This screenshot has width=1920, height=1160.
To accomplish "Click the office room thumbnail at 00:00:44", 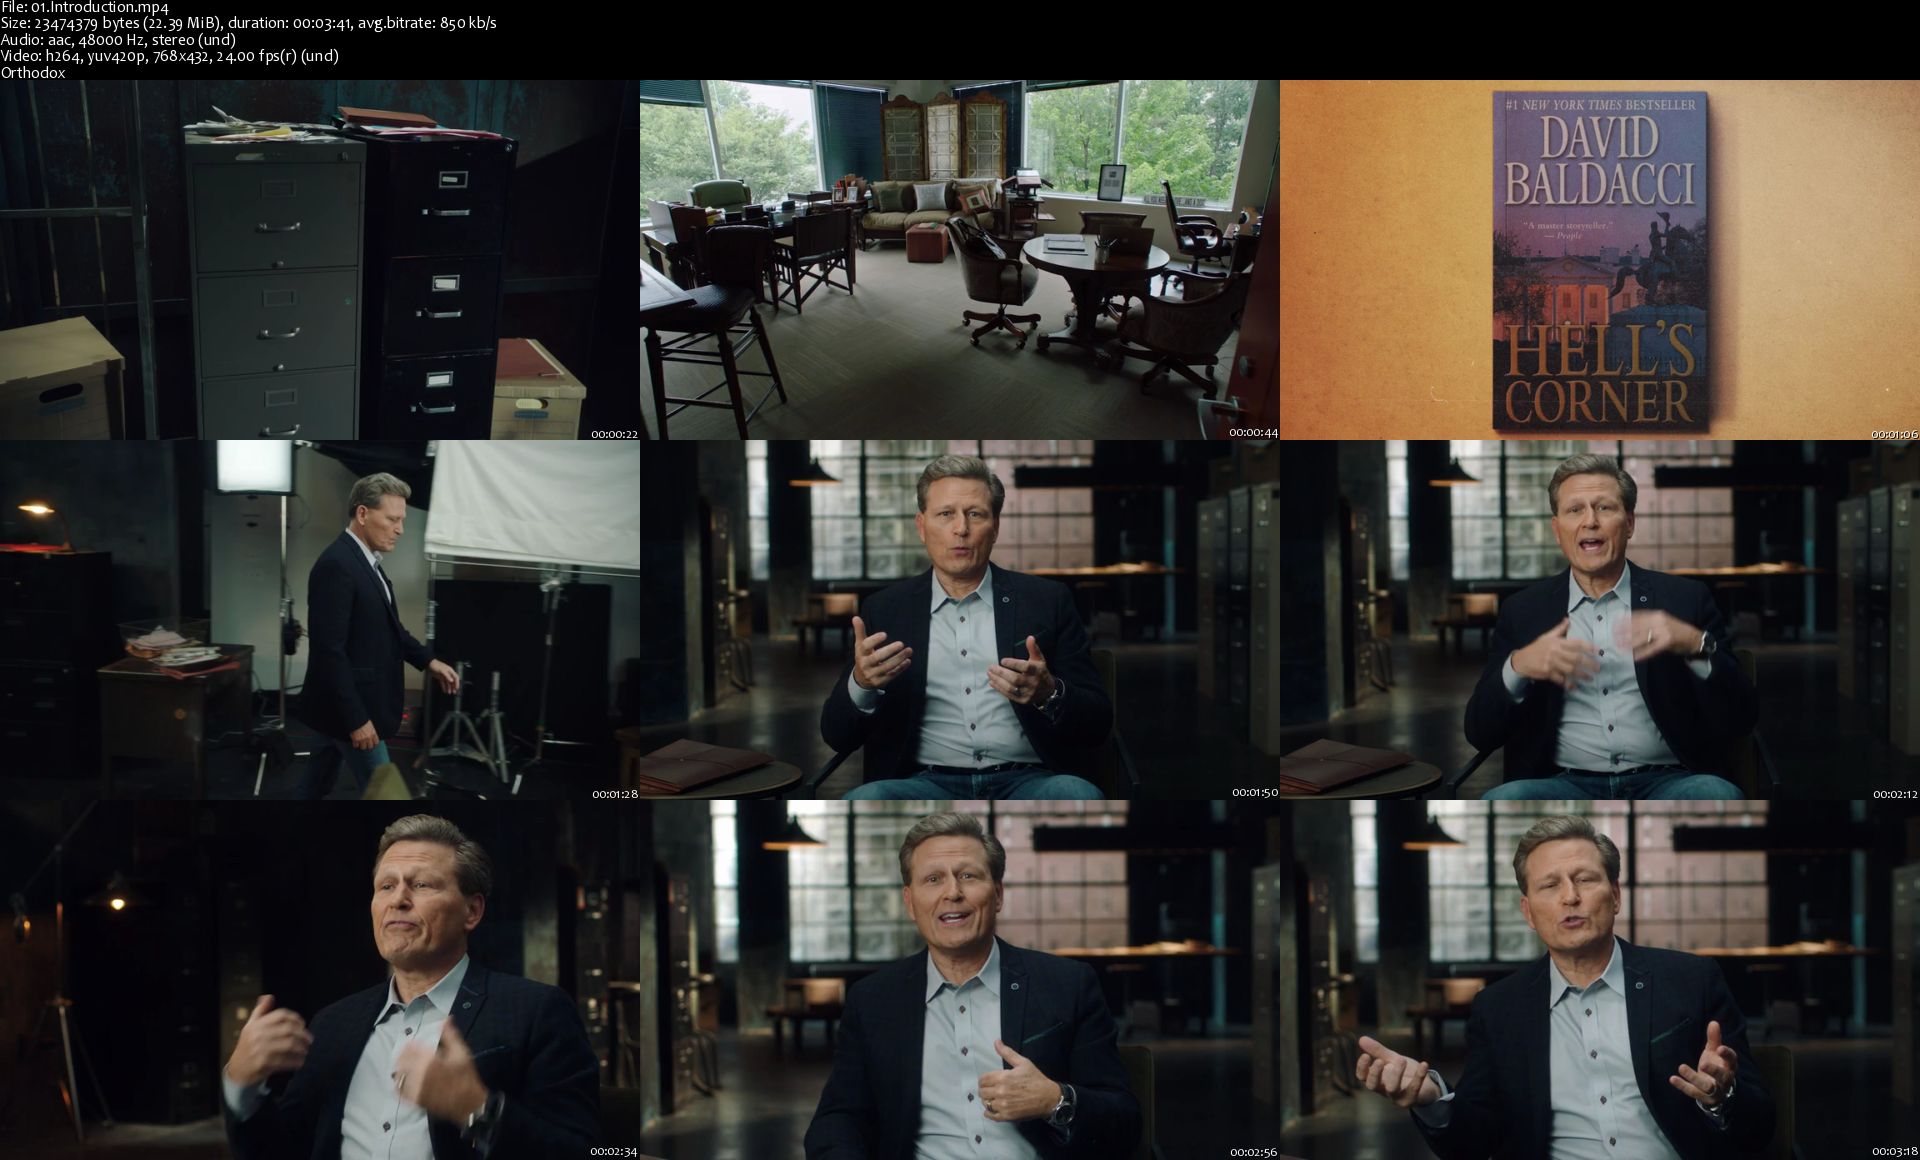I will (x=960, y=260).
